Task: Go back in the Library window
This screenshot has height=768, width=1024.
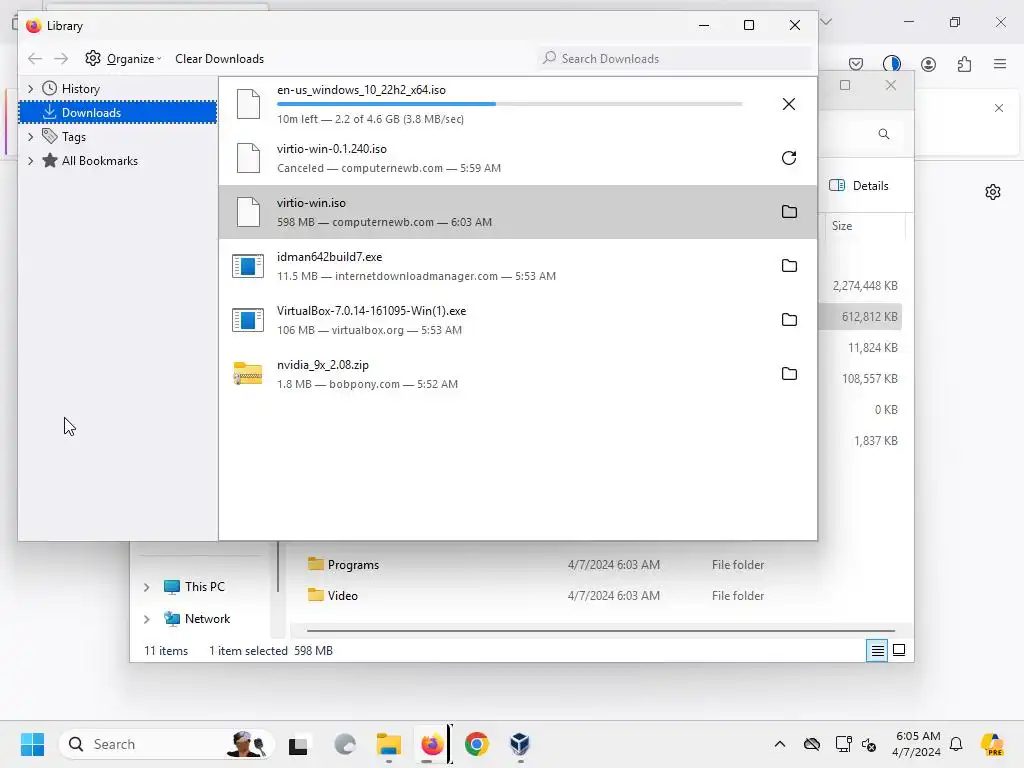Action: tap(35, 59)
